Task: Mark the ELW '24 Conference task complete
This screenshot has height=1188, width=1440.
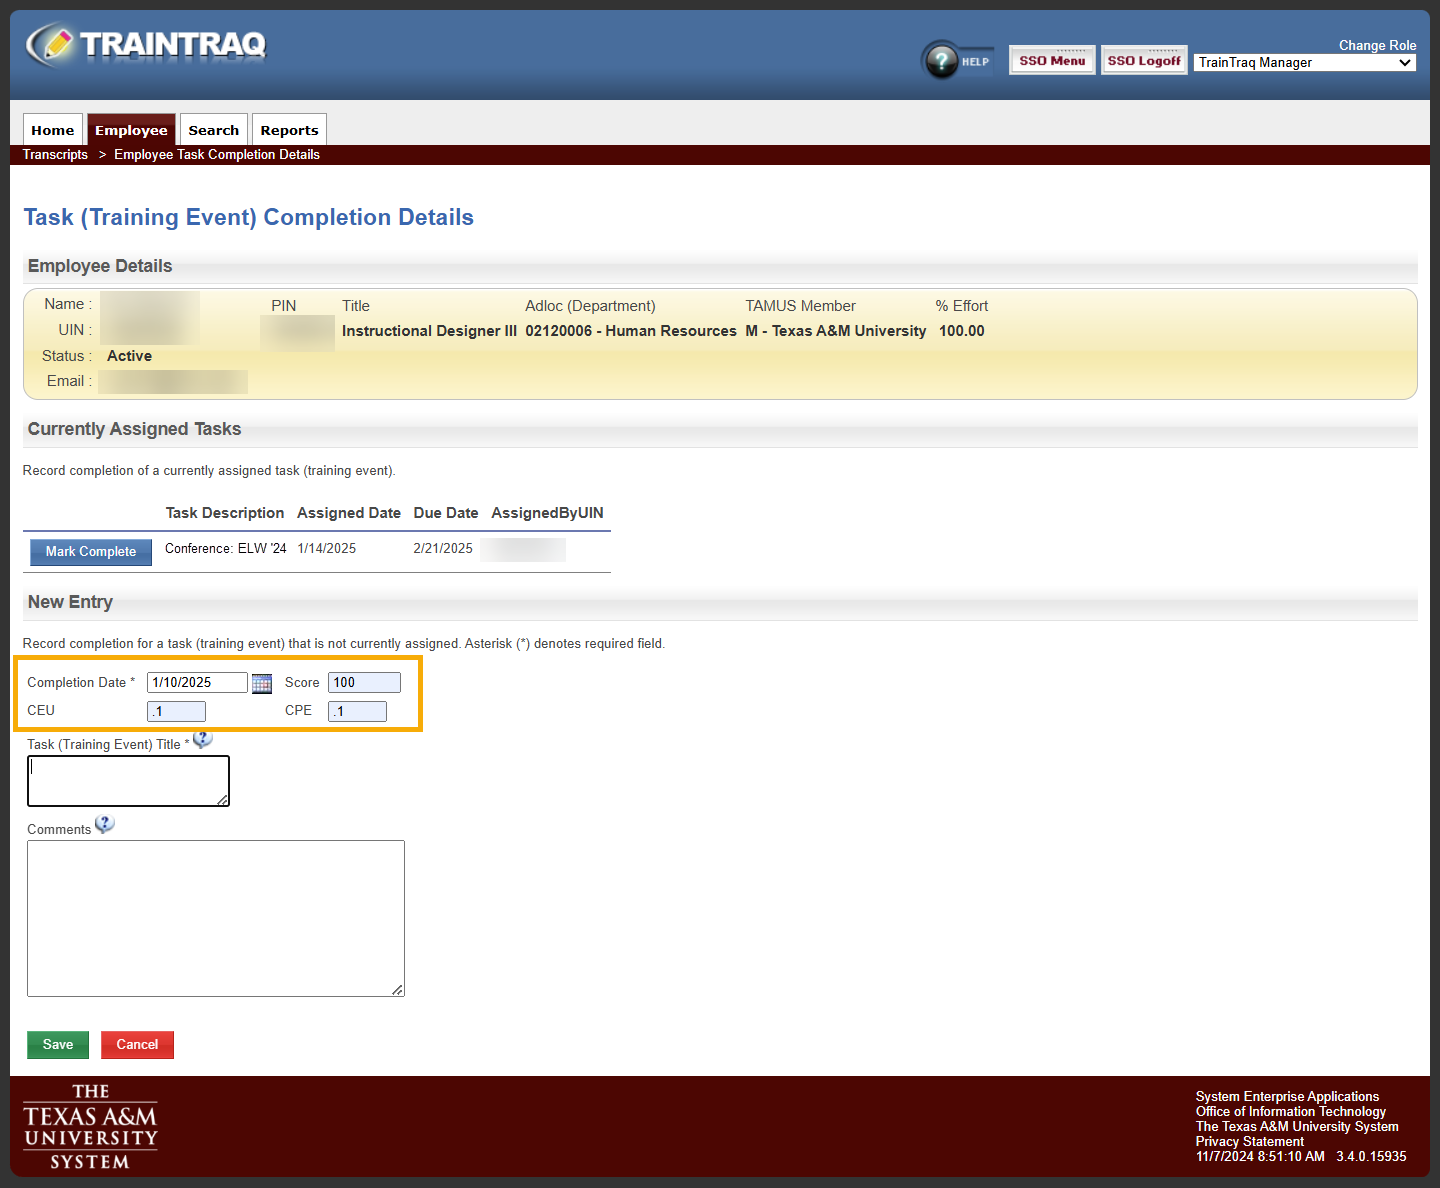Action: pos(90,551)
